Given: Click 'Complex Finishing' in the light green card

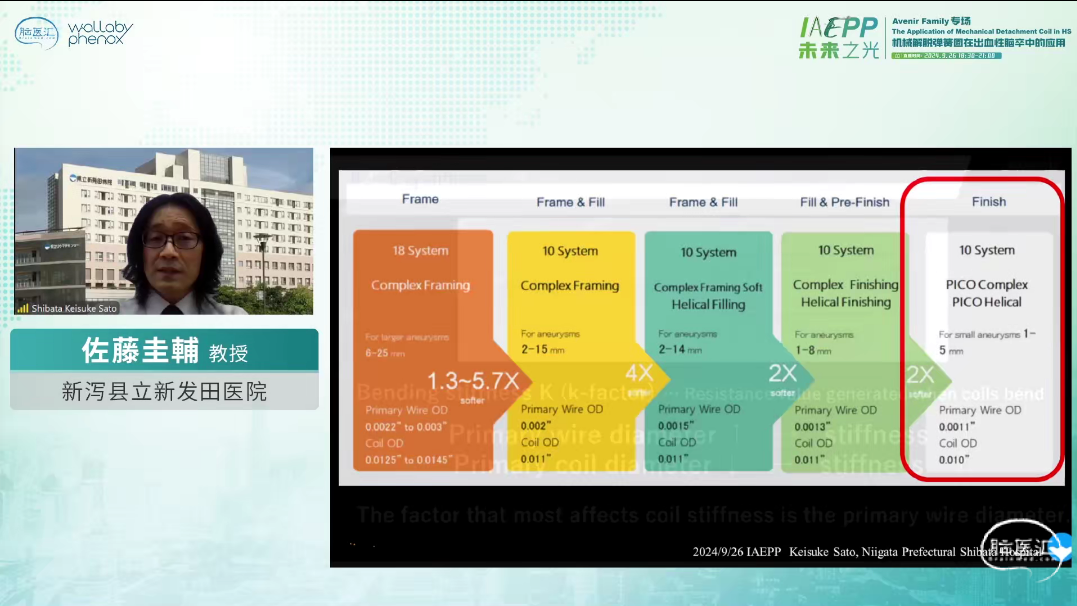Looking at the screenshot, I should [846, 284].
